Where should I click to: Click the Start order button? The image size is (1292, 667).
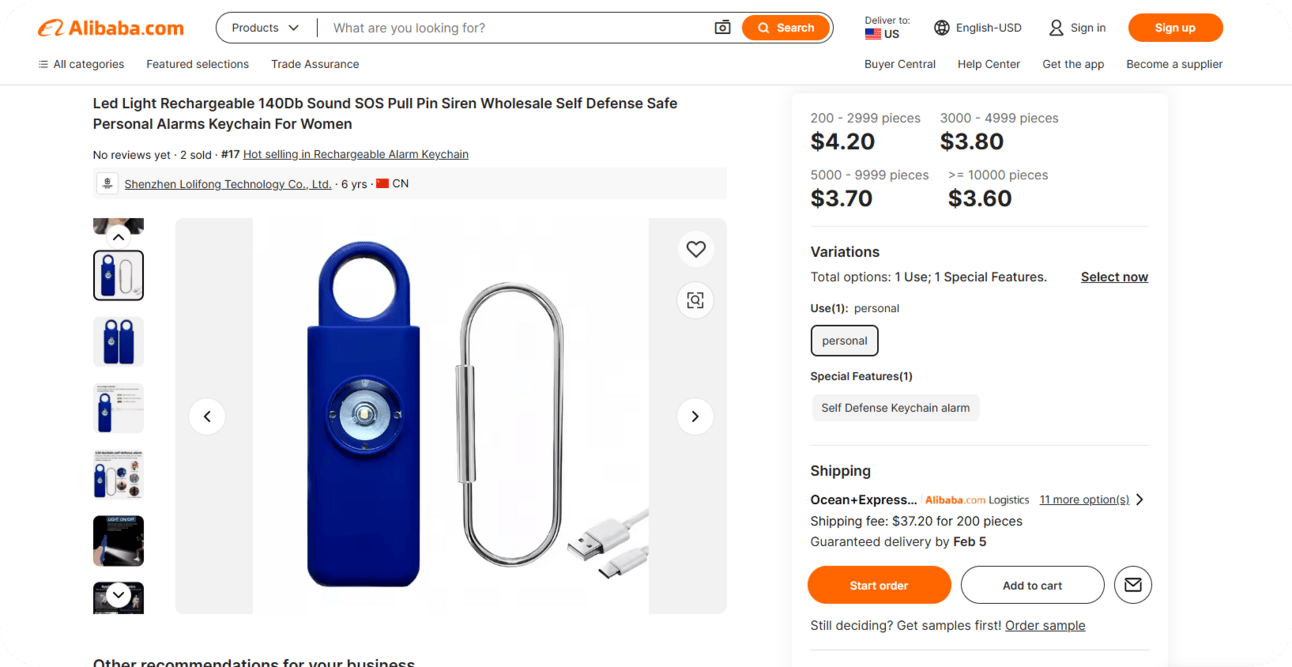[879, 585]
